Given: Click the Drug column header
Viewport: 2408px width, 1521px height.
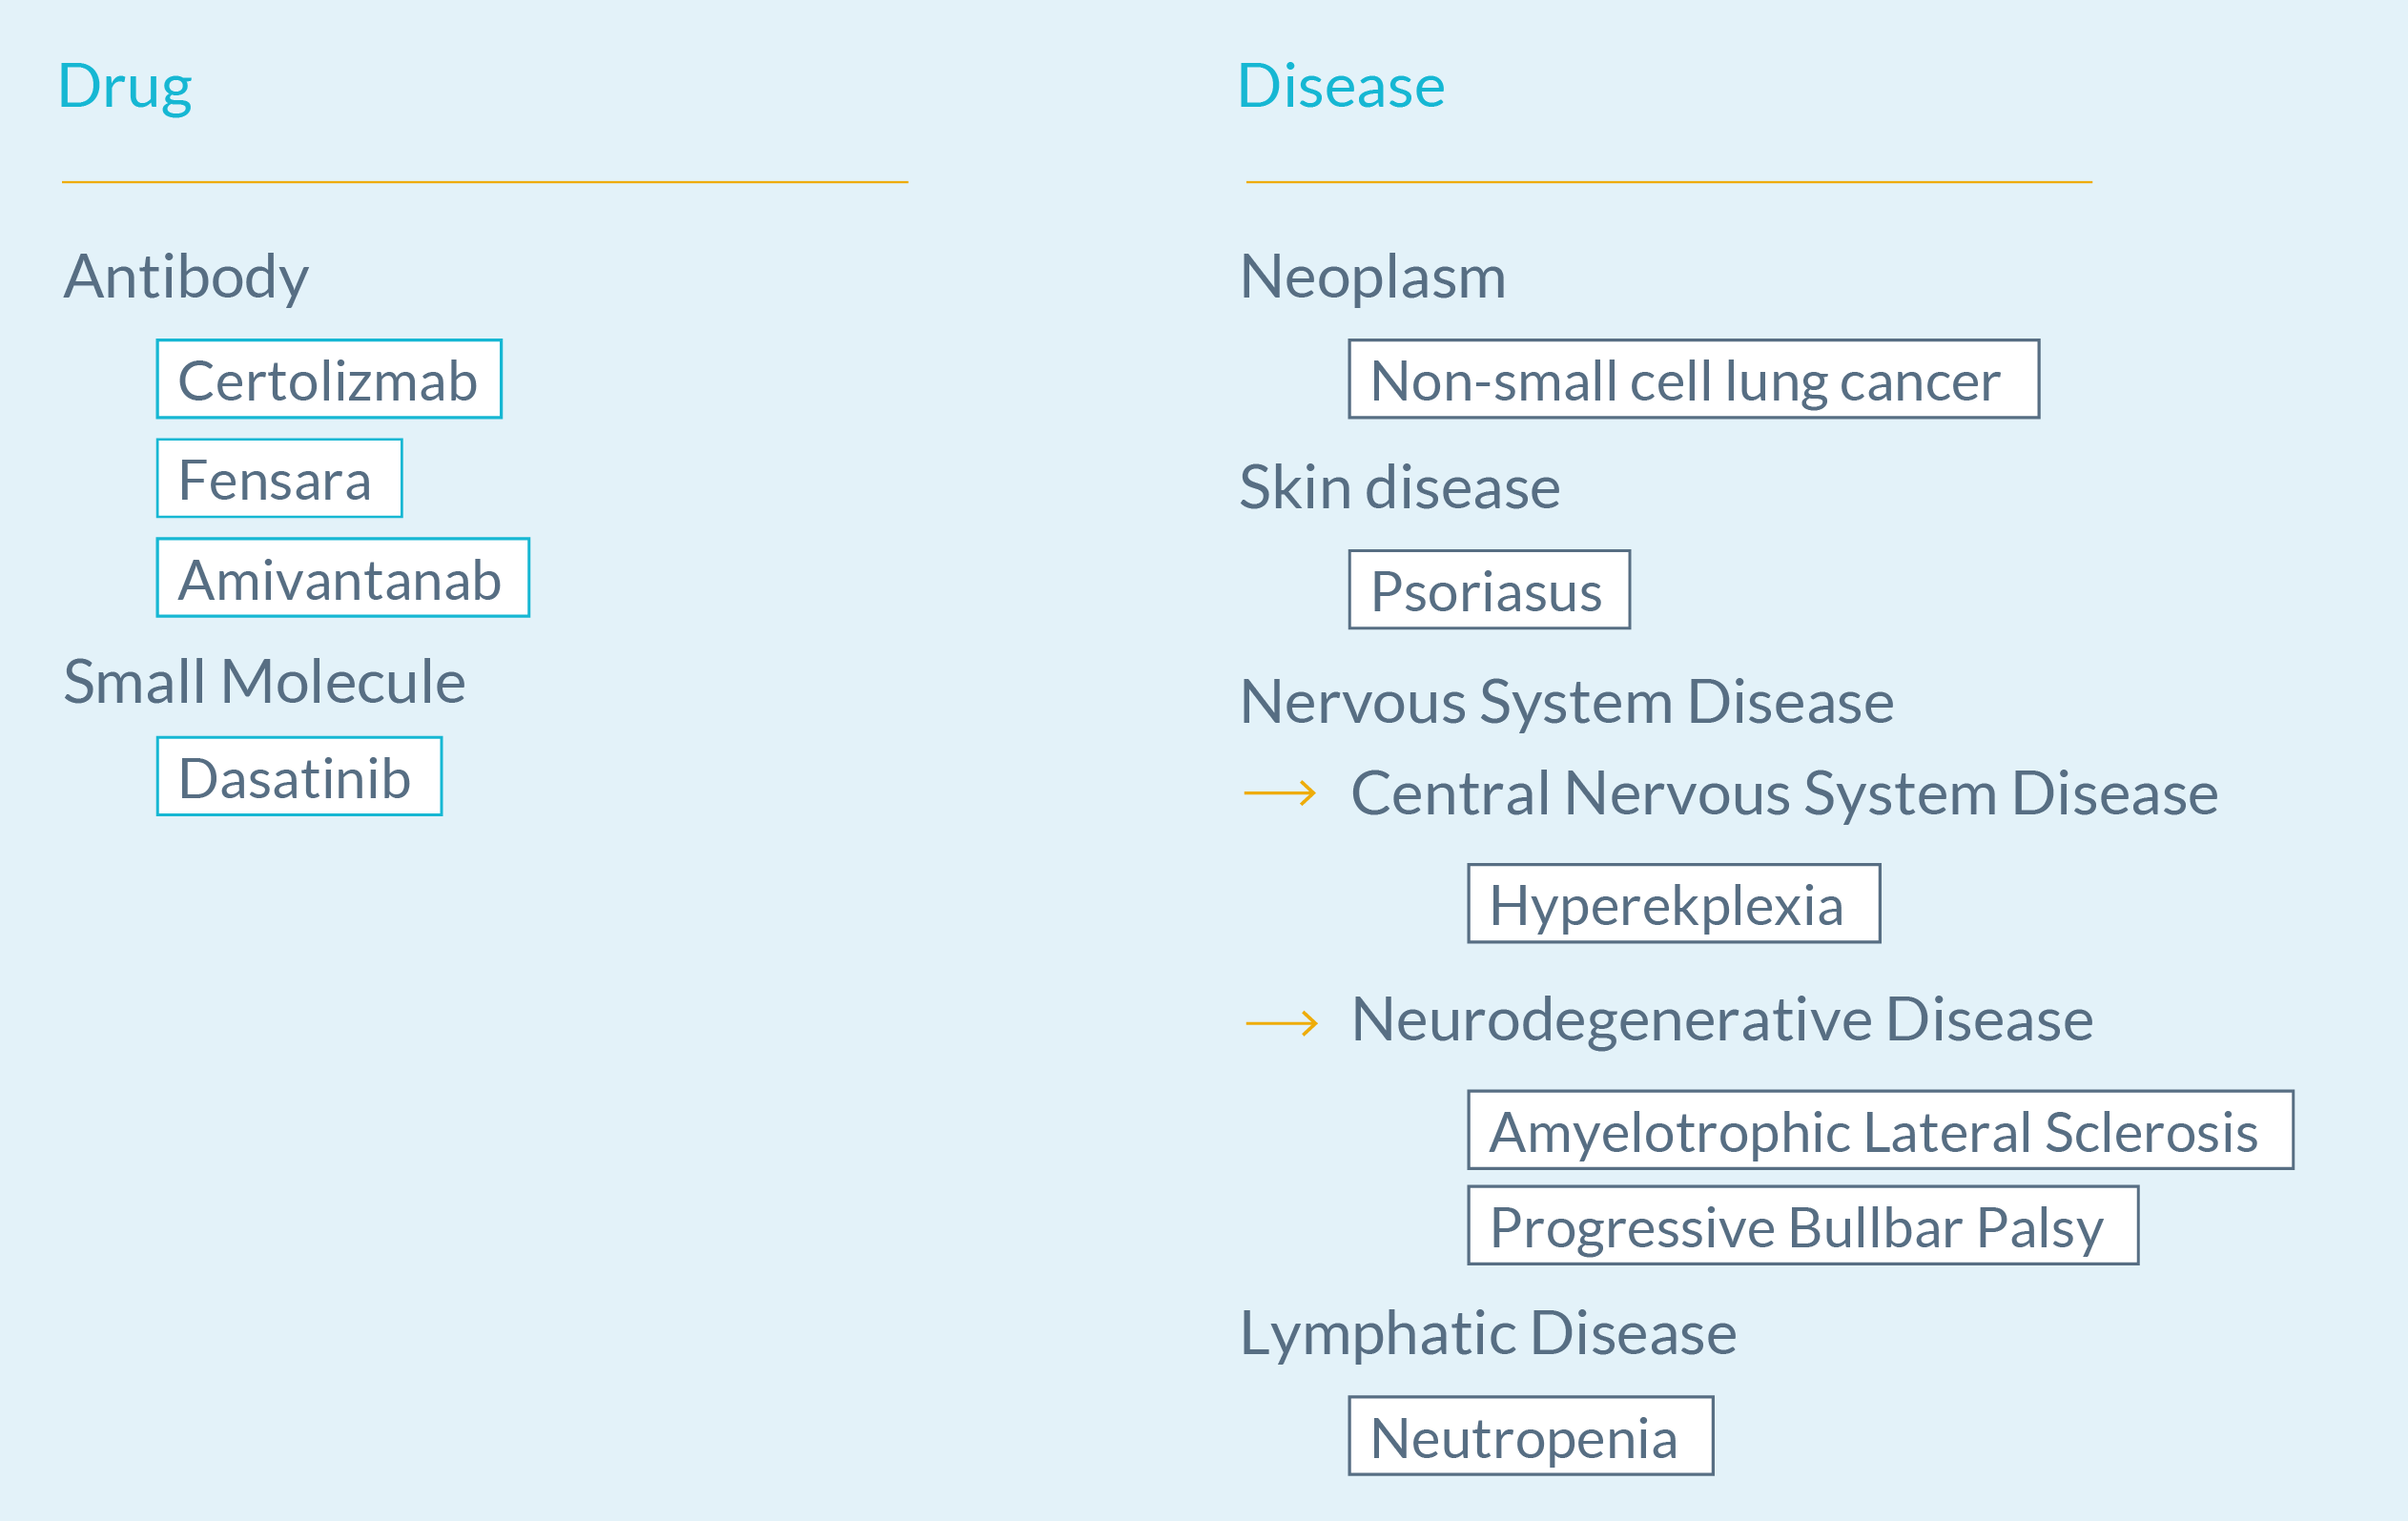Looking at the screenshot, I should click(125, 87).
